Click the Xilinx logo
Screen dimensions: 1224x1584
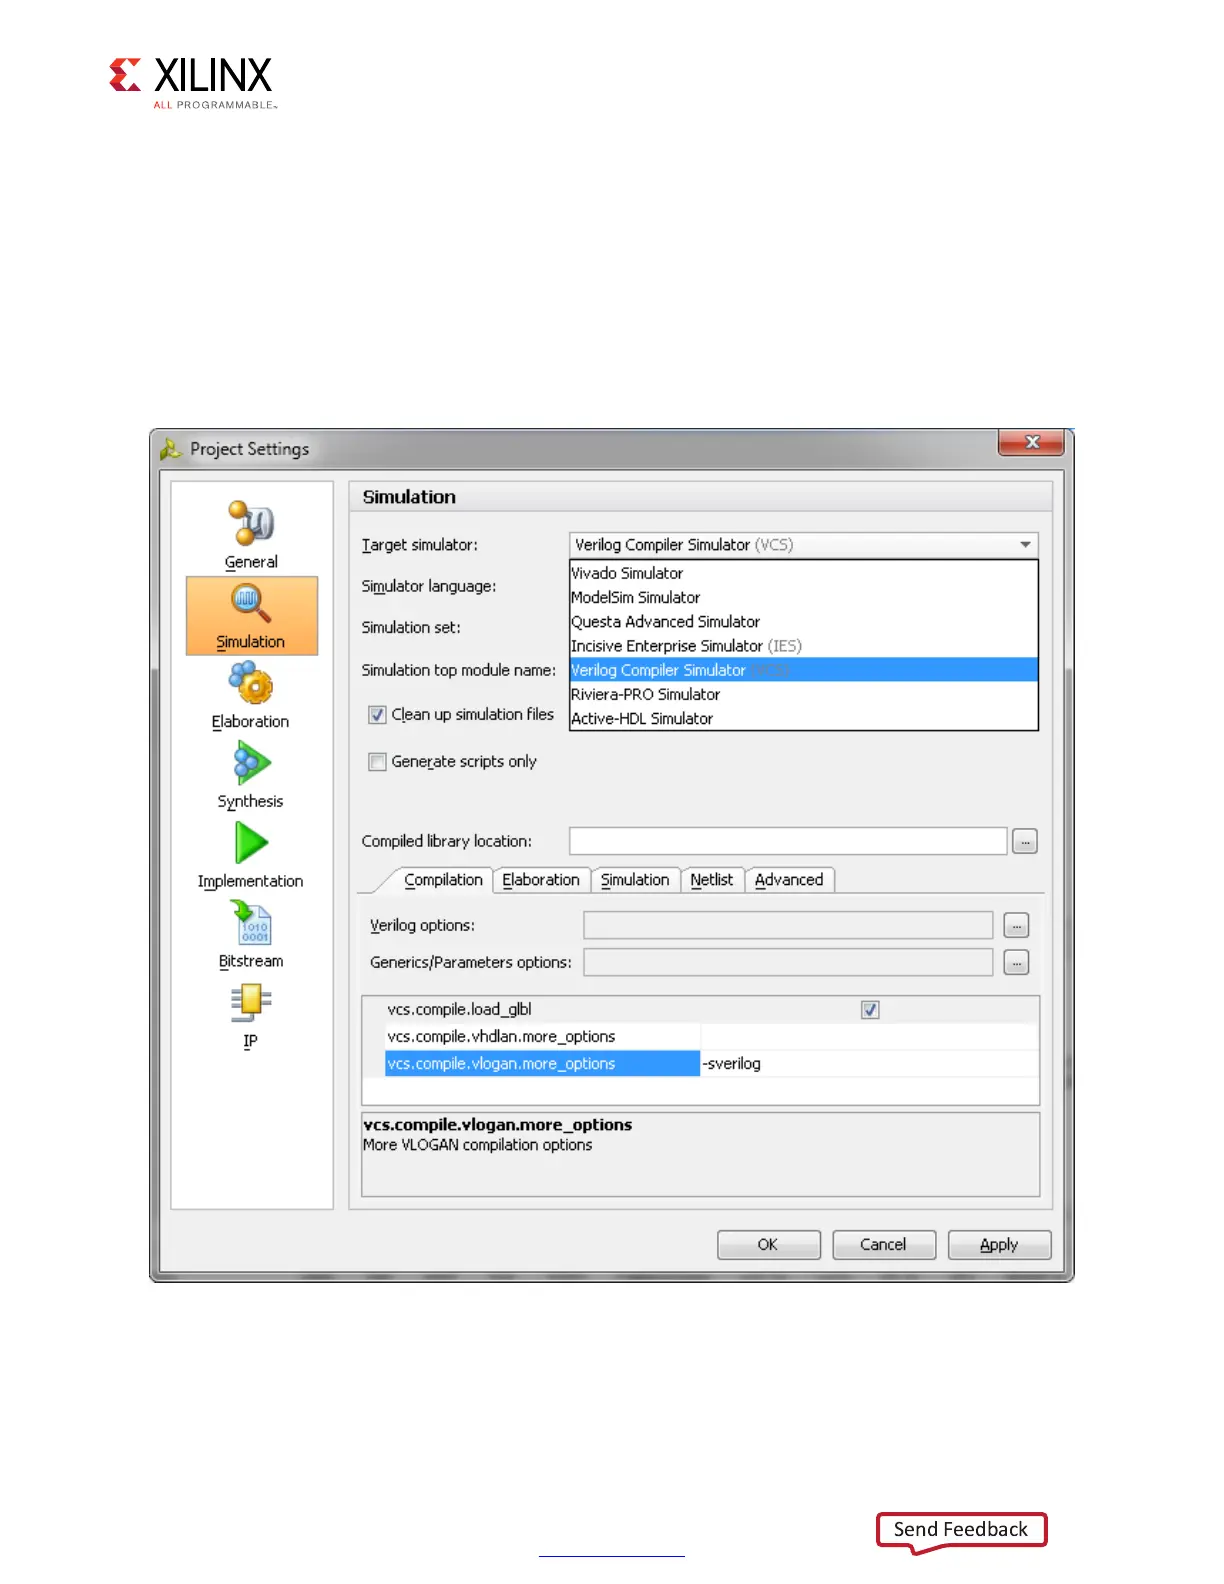coord(192,83)
